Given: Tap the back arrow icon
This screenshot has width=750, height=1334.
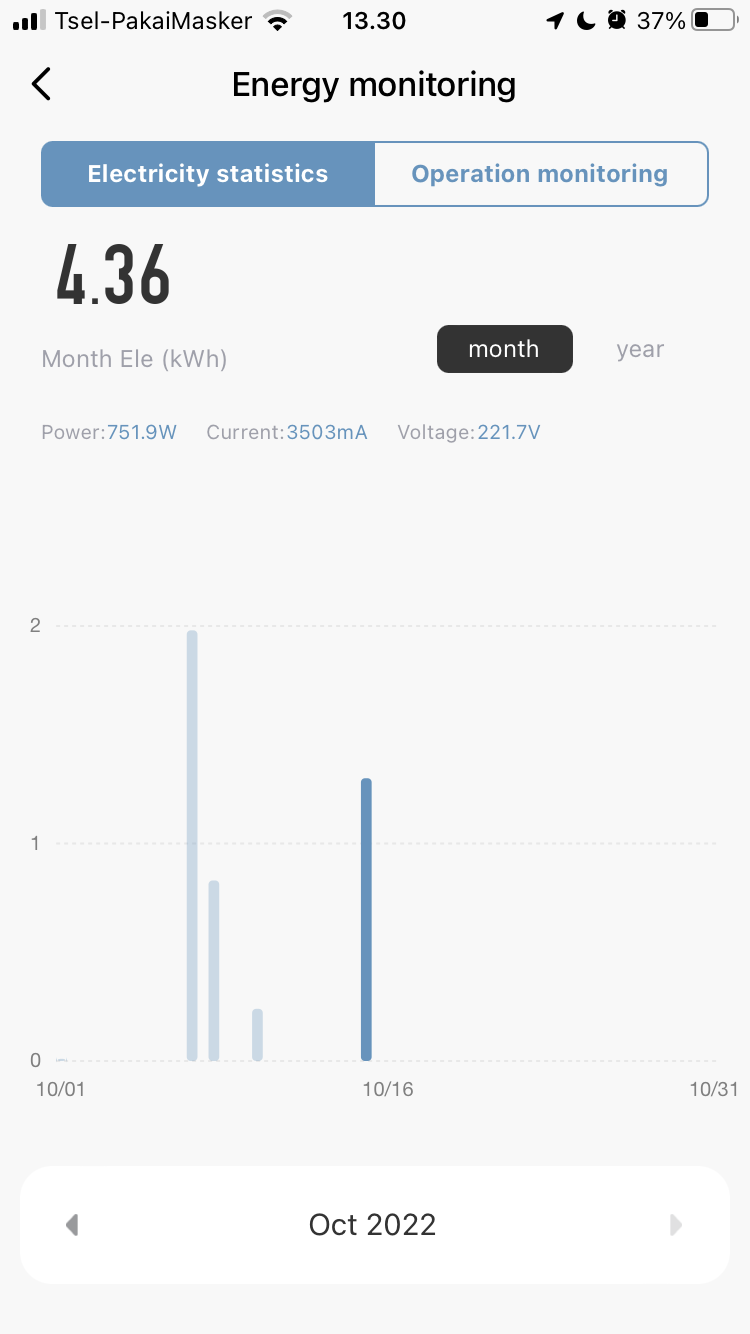Looking at the screenshot, I should click(x=41, y=84).
